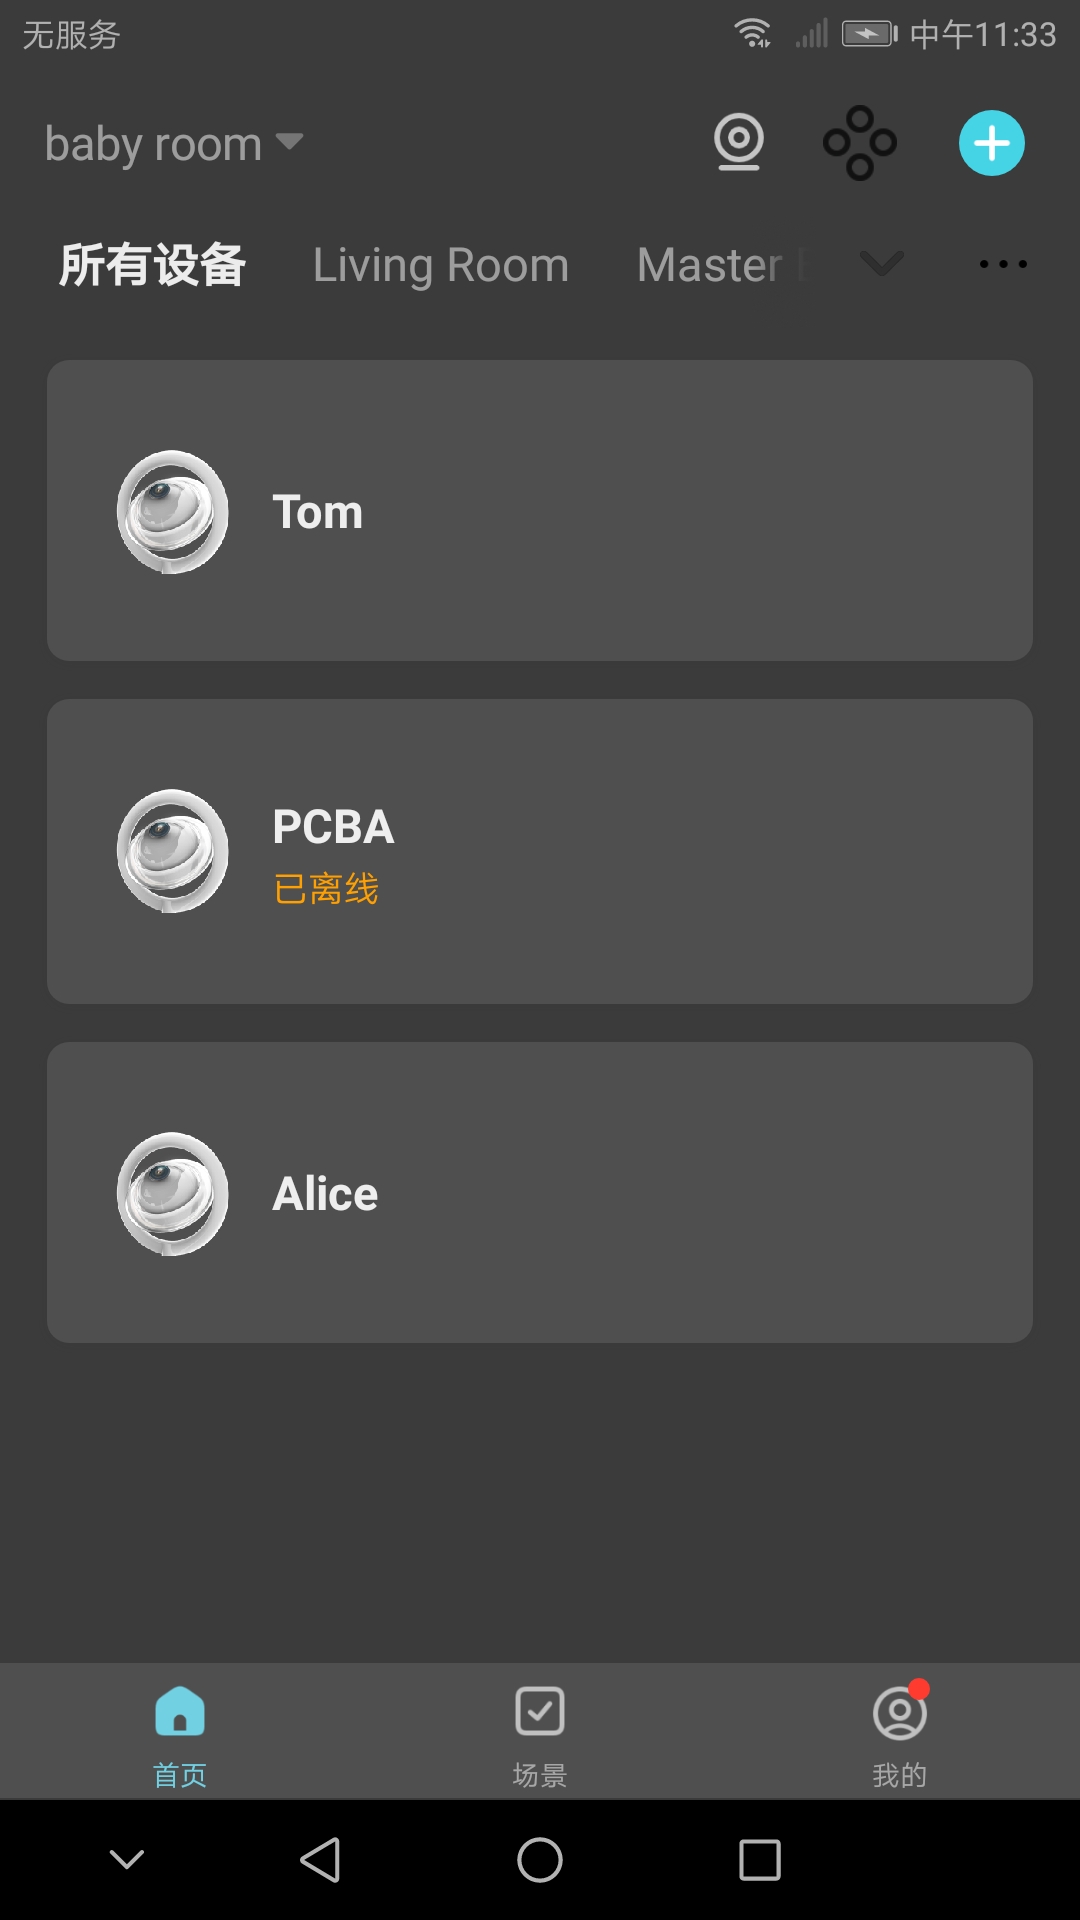The height and width of the screenshot is (1920, 1080).
Task: Hide the navigation bar with down chevron
Action: point(127,1860)
